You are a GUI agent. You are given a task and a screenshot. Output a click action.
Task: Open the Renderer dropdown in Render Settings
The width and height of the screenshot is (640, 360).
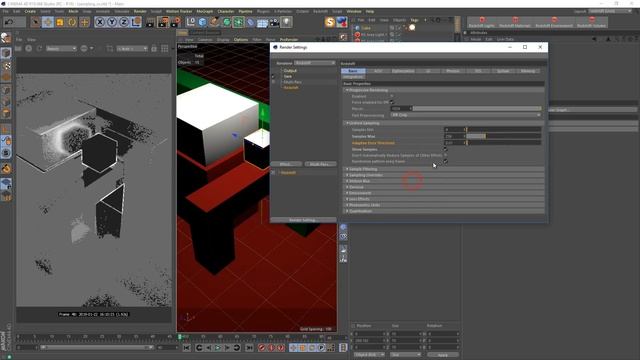point(315,63)
